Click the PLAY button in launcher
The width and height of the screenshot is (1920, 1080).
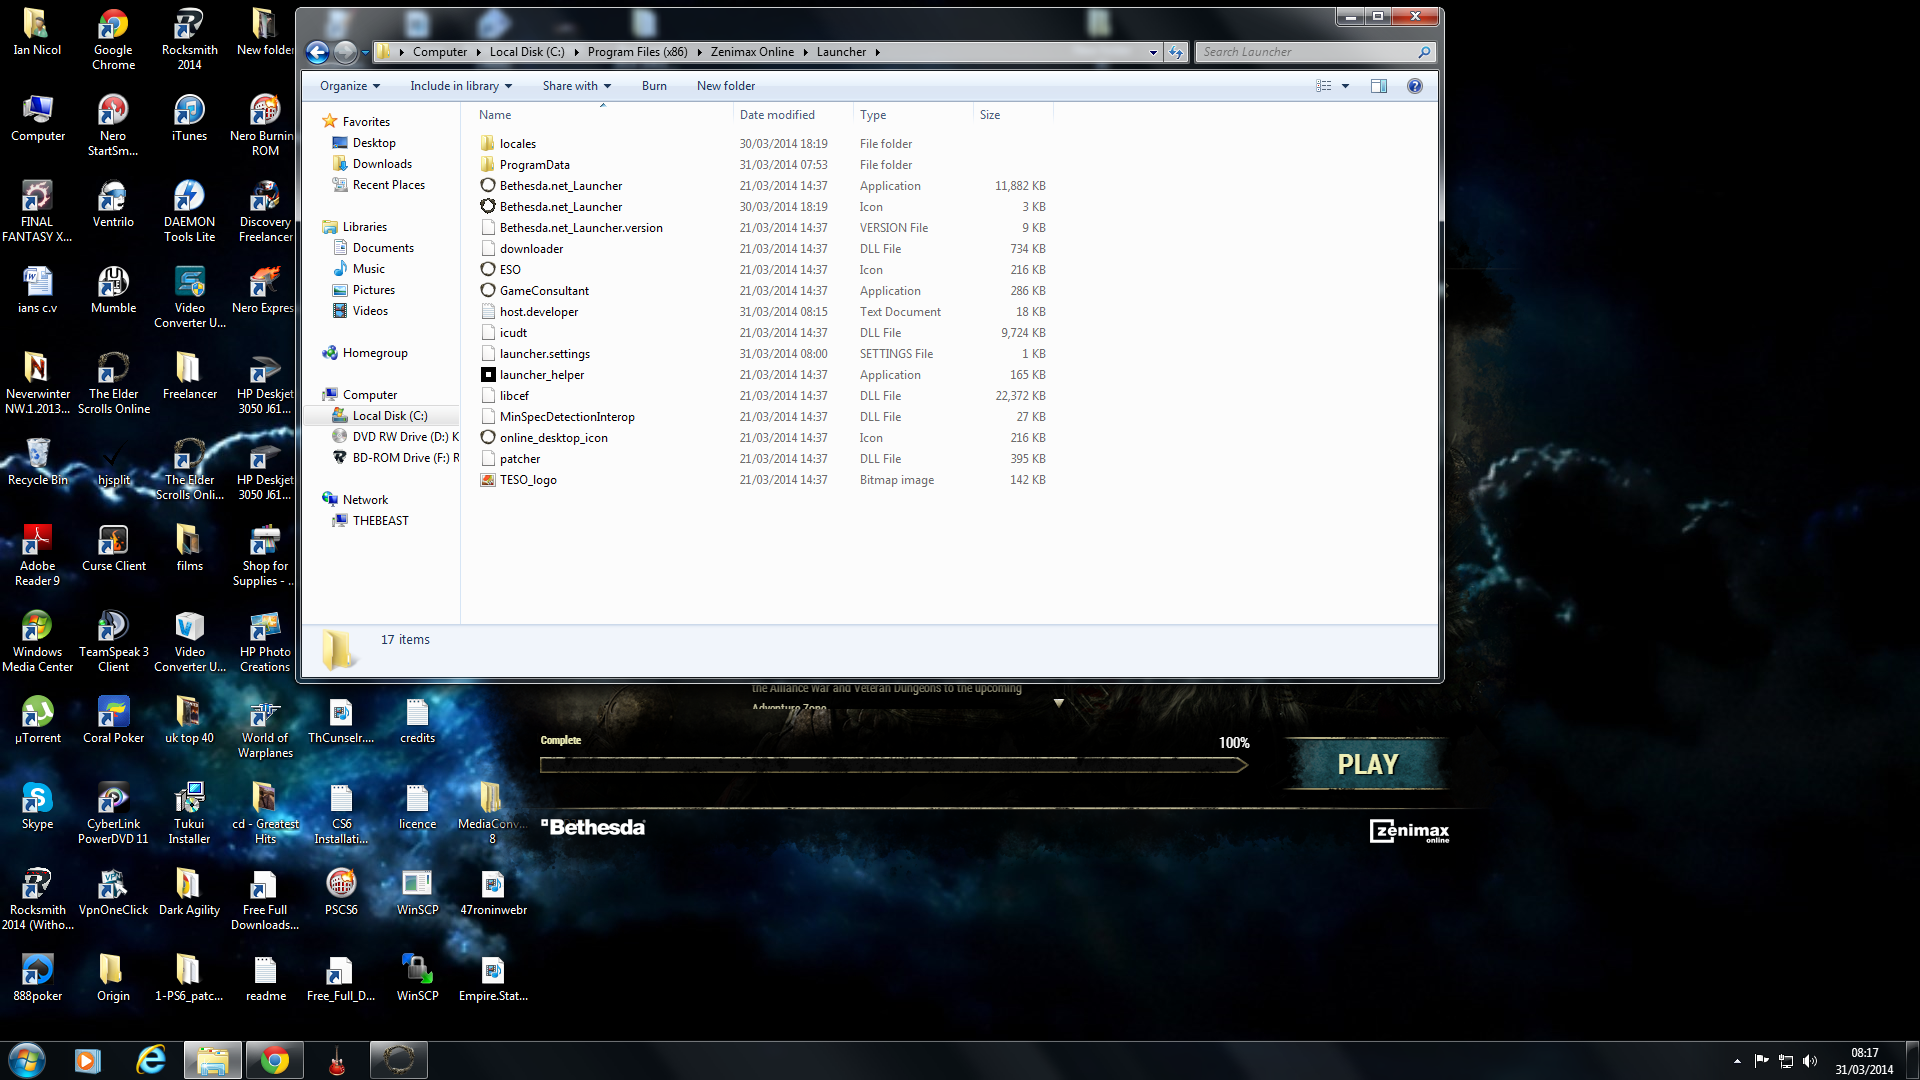[x=1367, y=764]
